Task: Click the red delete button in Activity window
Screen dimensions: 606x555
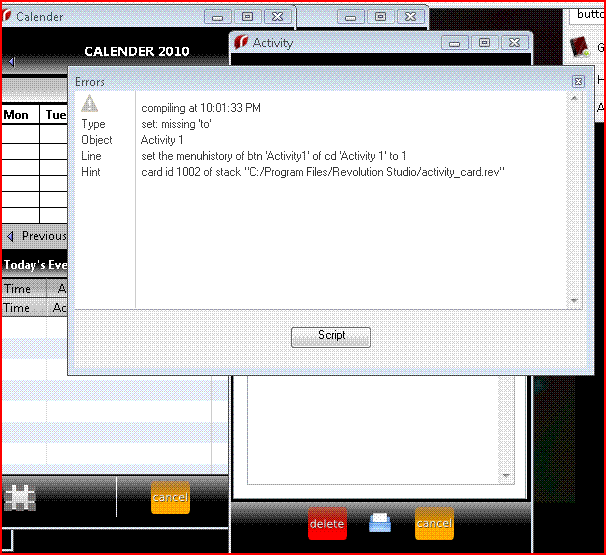Action: 327,524
